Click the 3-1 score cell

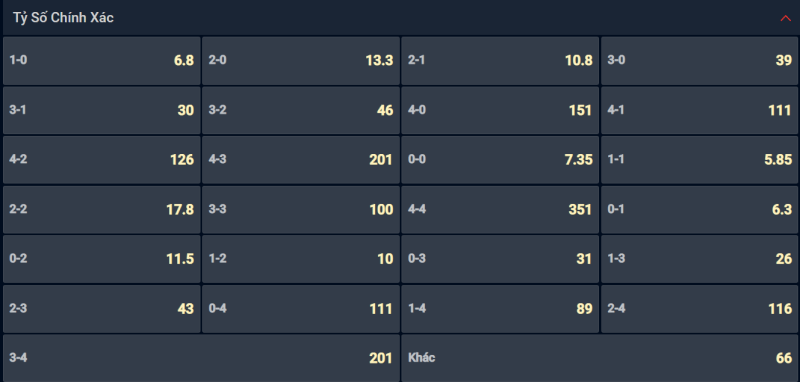pos(102,110)
